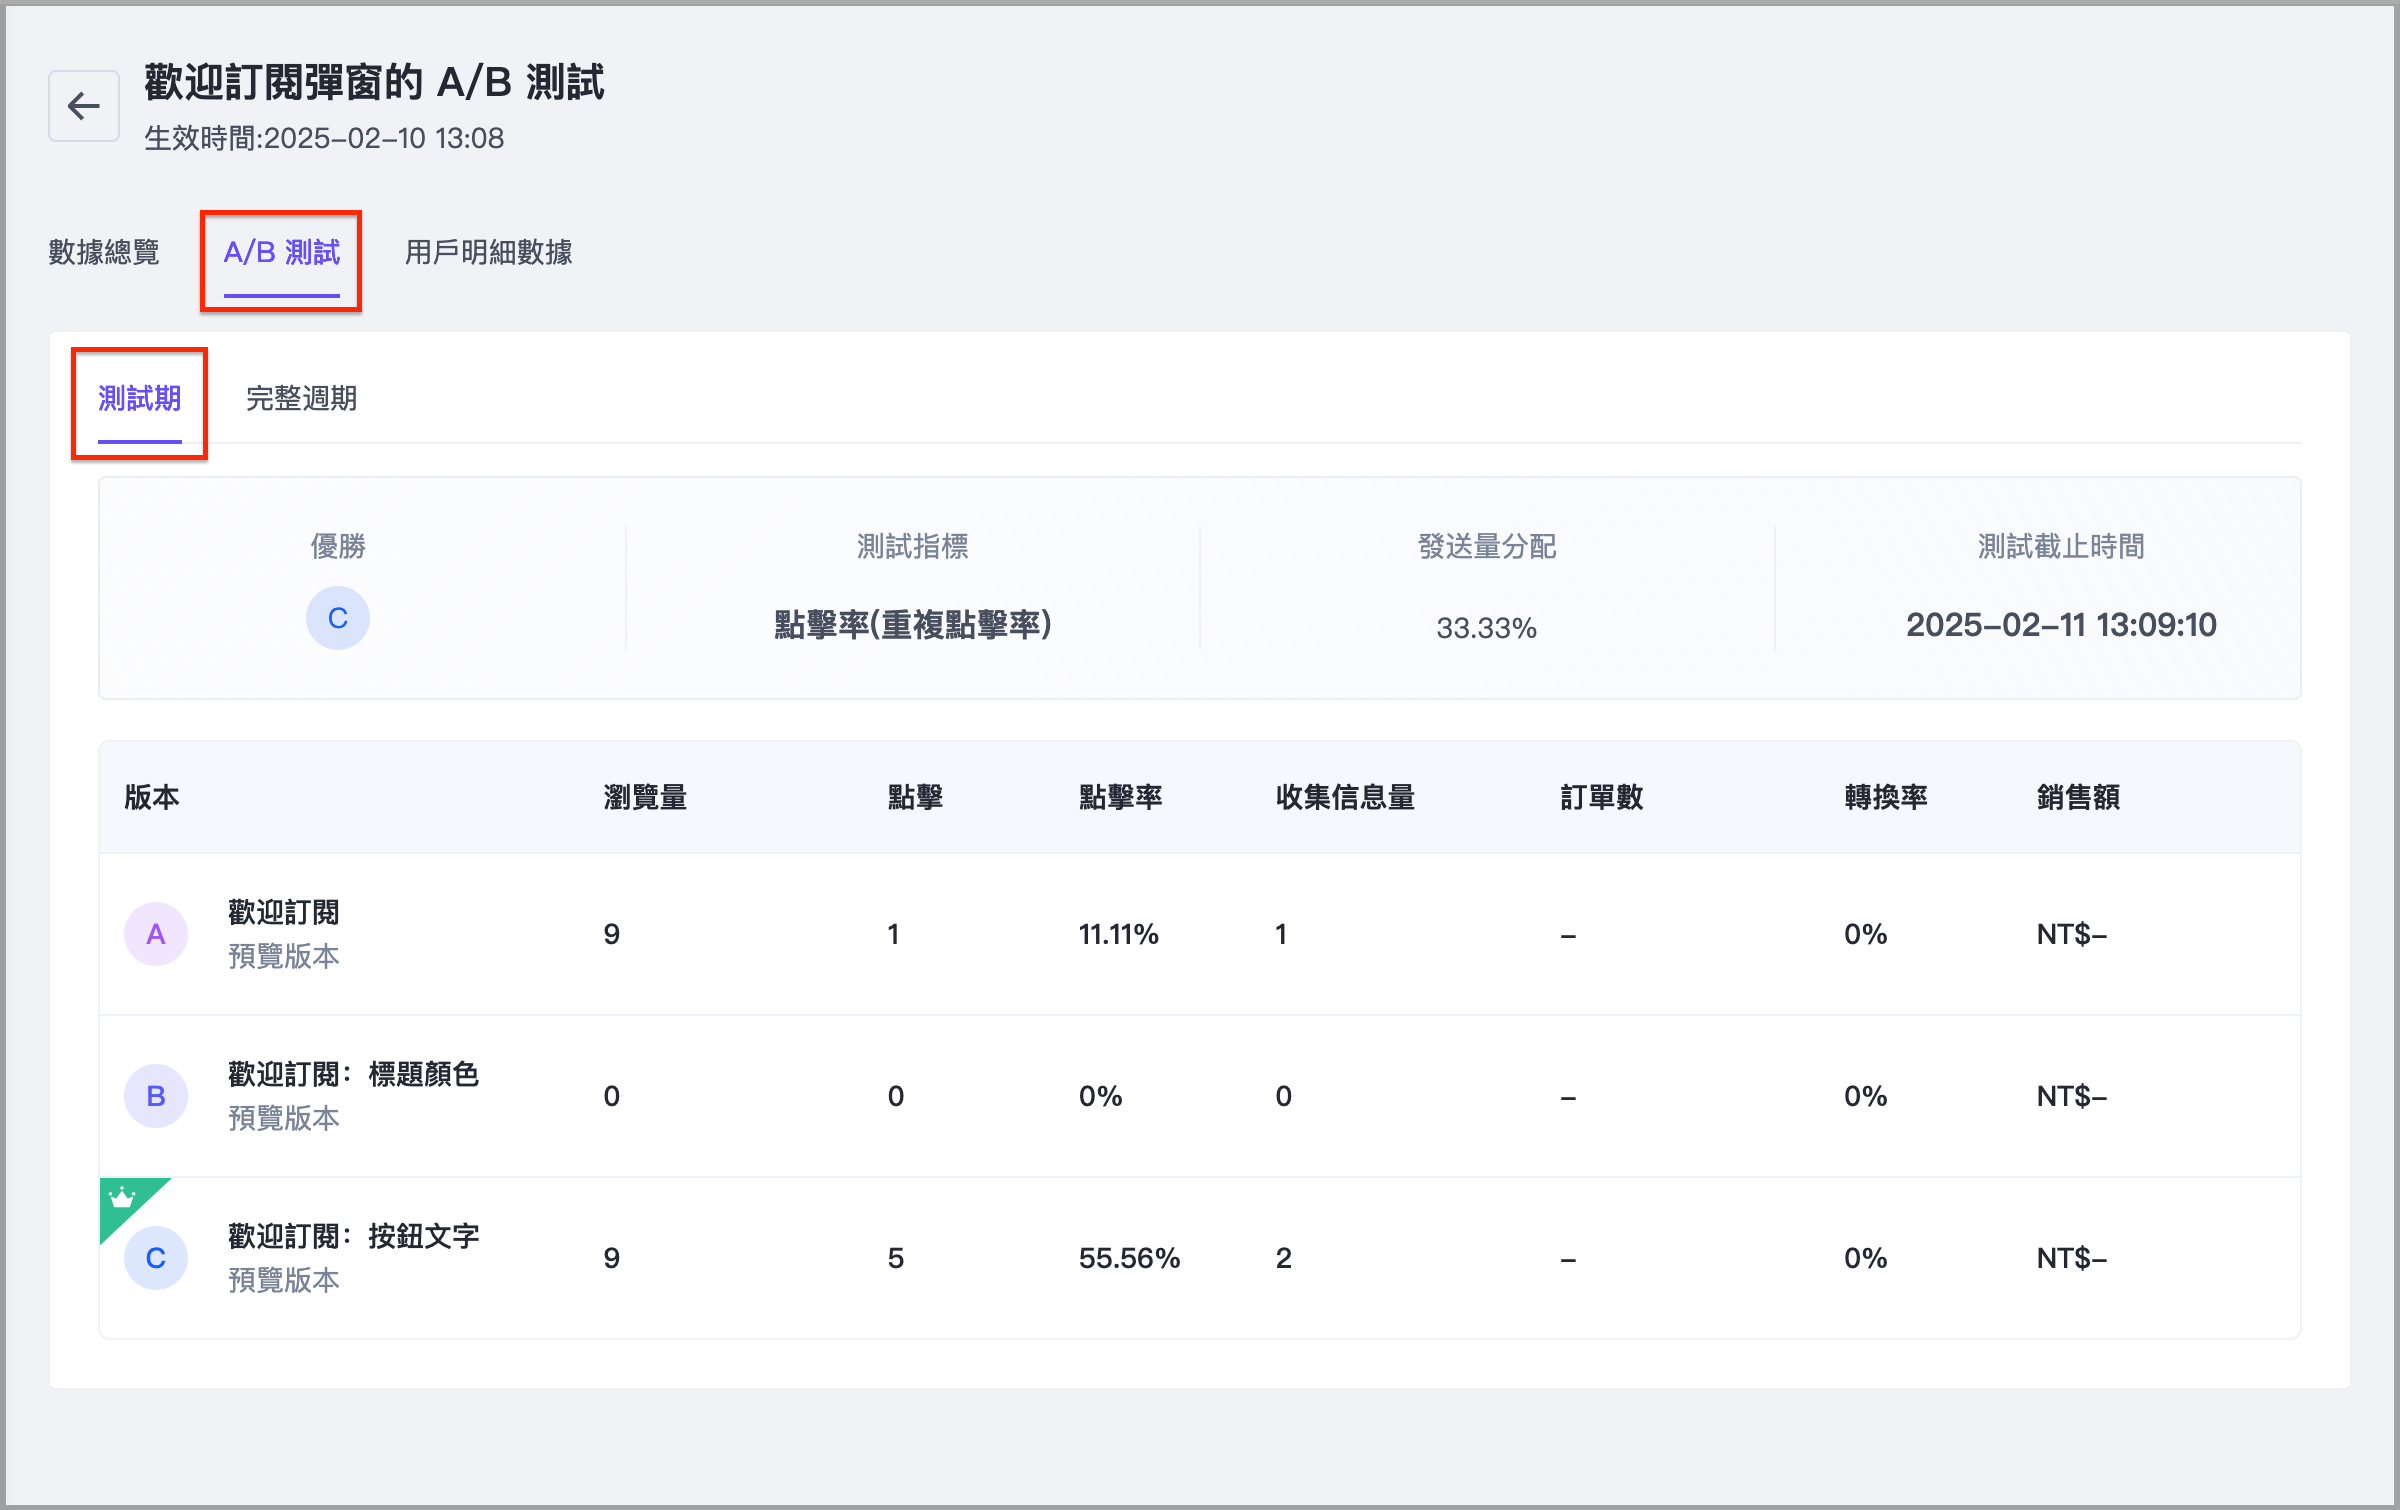Click the winner C badge in summary
Viewport: 2400px width, 1510px height.
(338, 619)
